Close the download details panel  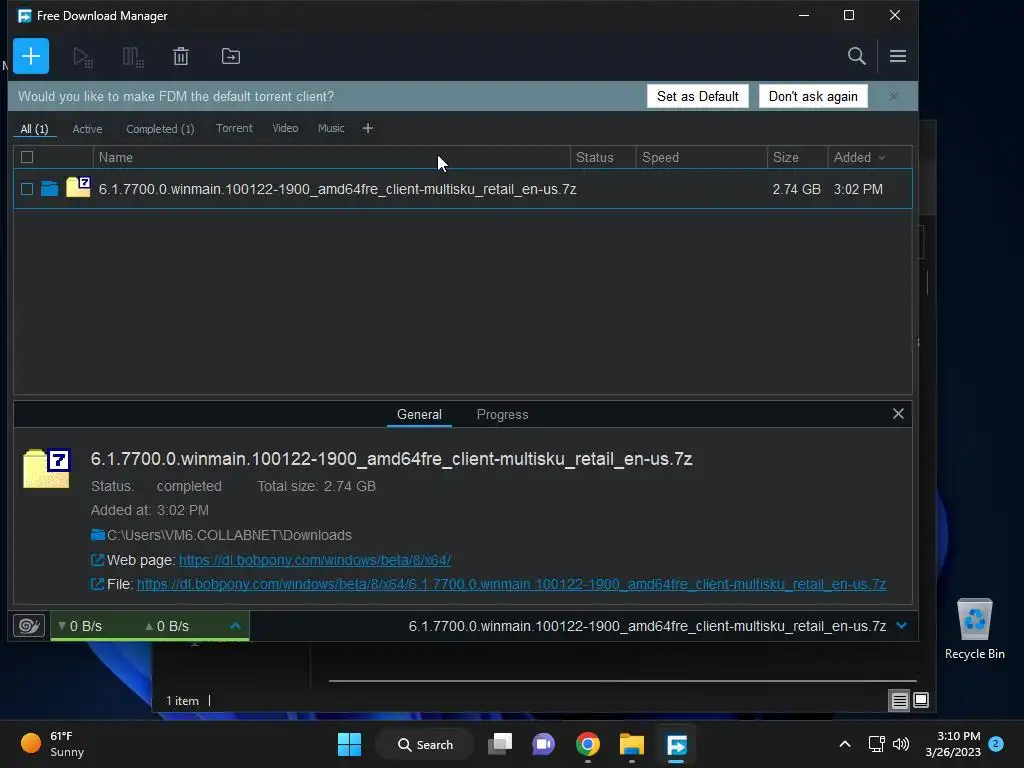[x=898, y=413]
